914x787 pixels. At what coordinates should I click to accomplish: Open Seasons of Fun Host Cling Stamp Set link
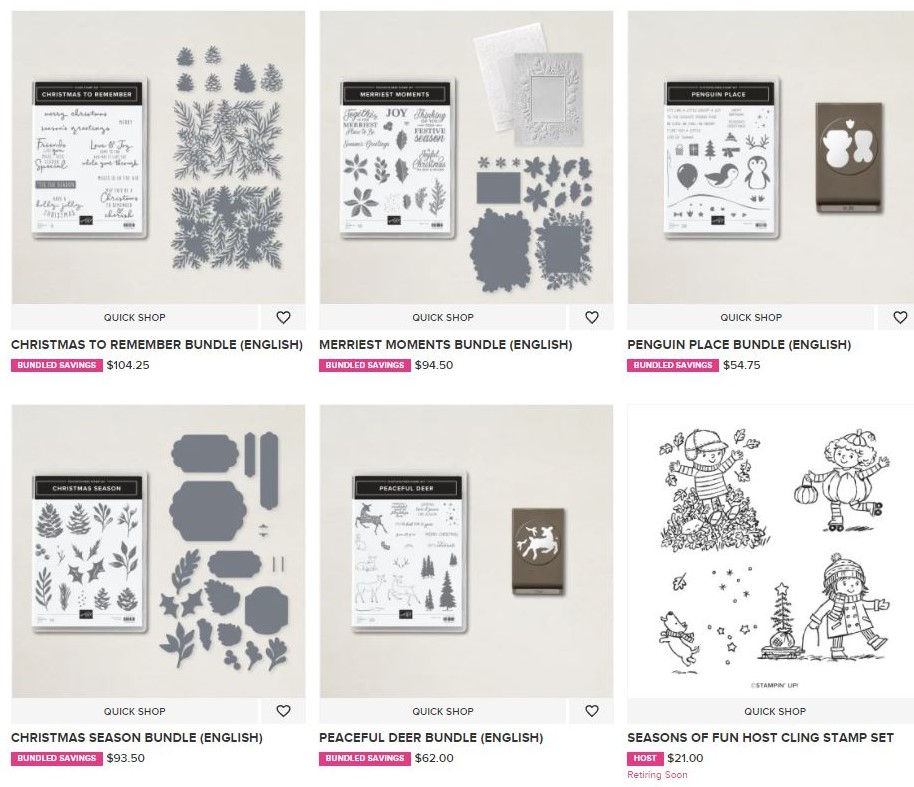760,737
